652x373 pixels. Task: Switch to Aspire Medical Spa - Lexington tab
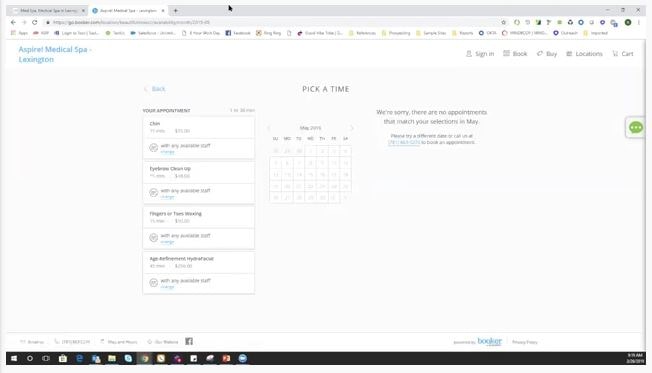(128, 10)
